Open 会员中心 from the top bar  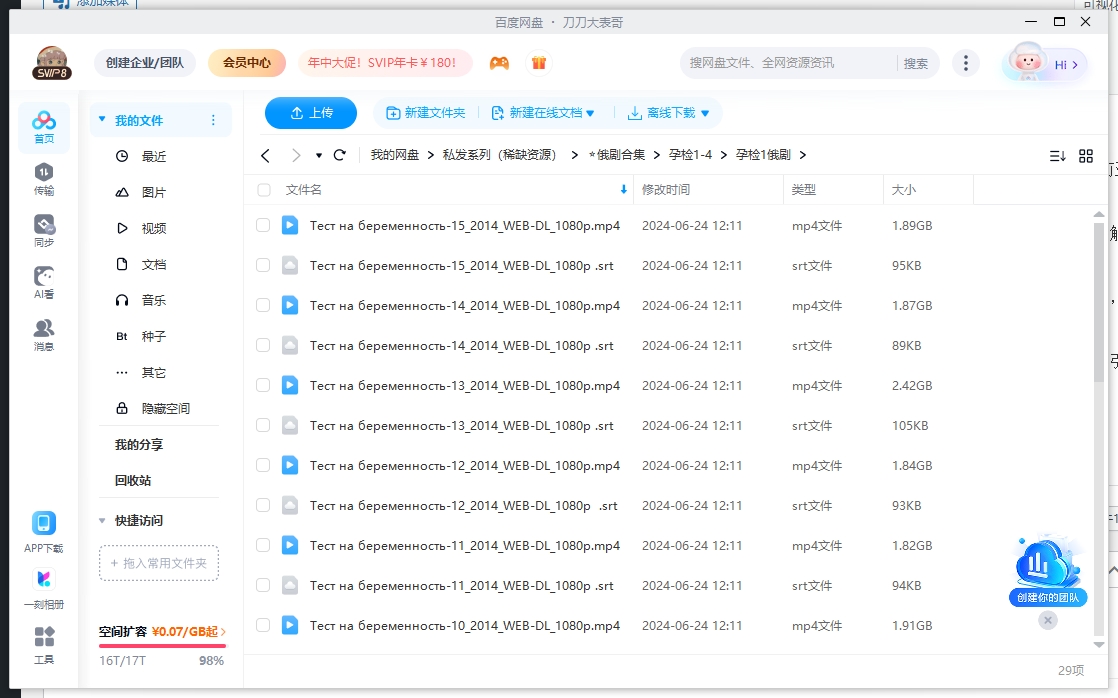(x=246, y=62)
